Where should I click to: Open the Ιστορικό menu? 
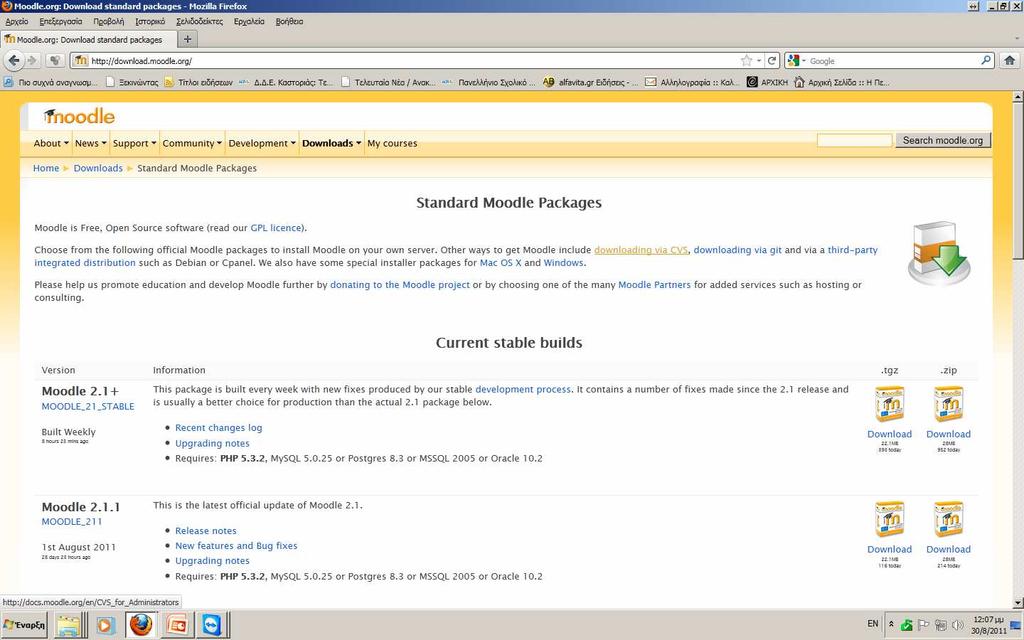coord(150,22)
